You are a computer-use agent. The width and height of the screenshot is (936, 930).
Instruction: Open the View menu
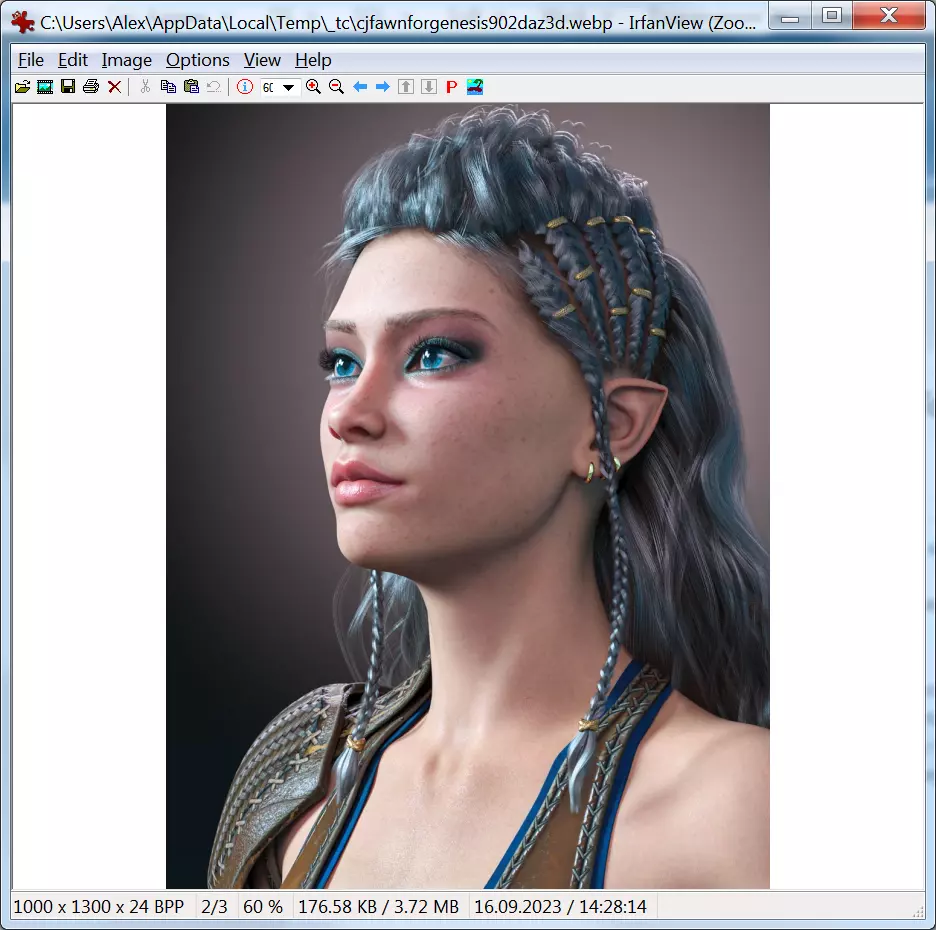tap(262, 60)
